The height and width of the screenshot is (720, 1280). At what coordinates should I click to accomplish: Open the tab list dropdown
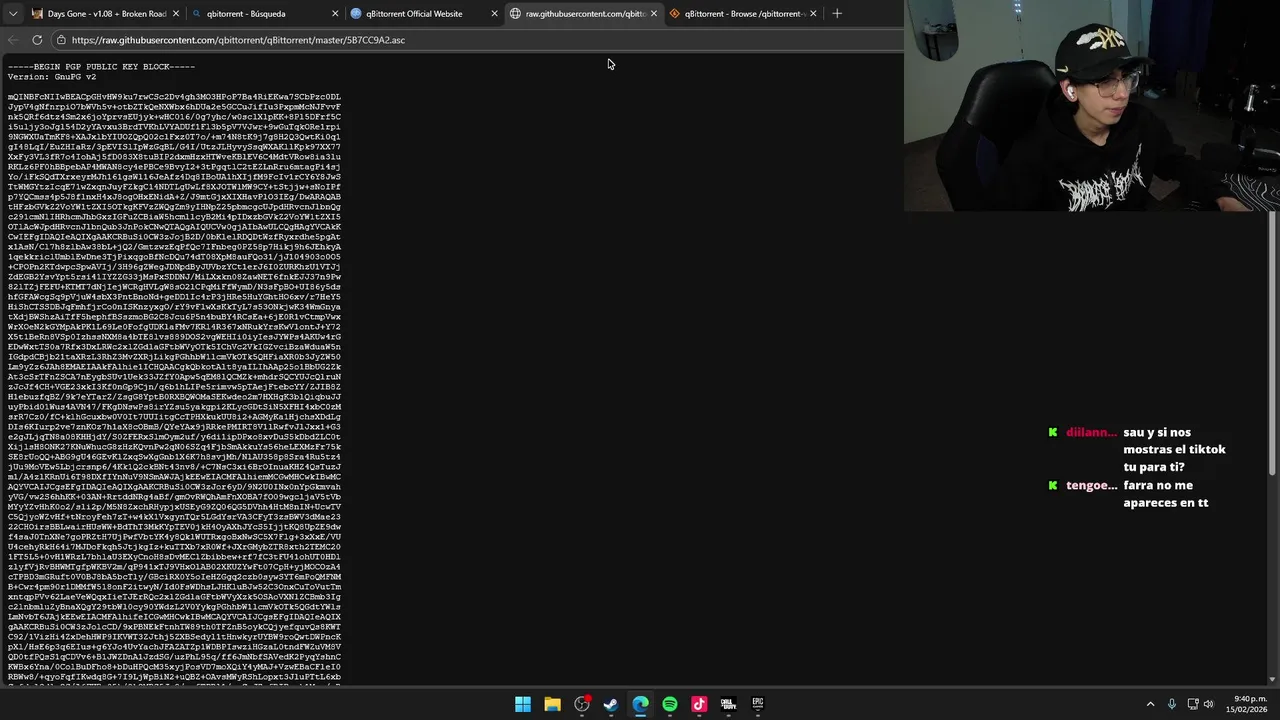click(12, 14)
